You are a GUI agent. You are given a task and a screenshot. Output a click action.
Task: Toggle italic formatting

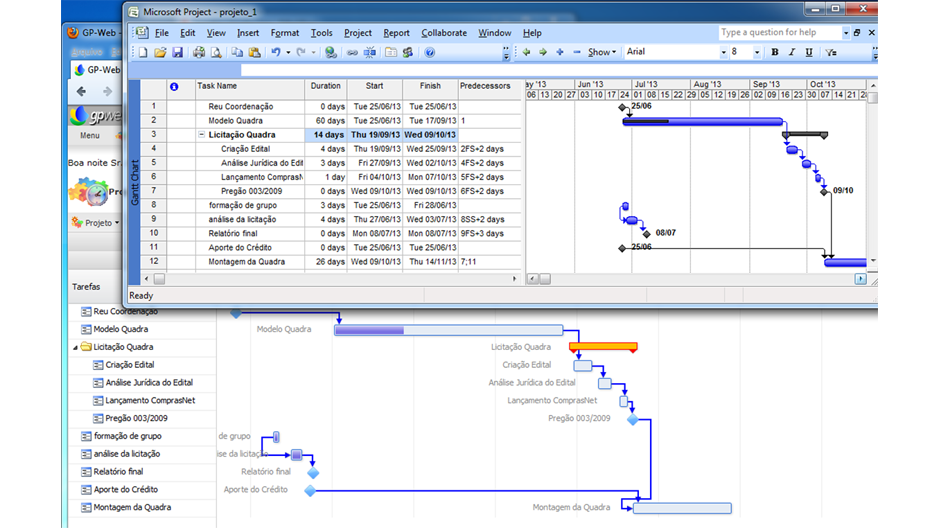(792, 53)
